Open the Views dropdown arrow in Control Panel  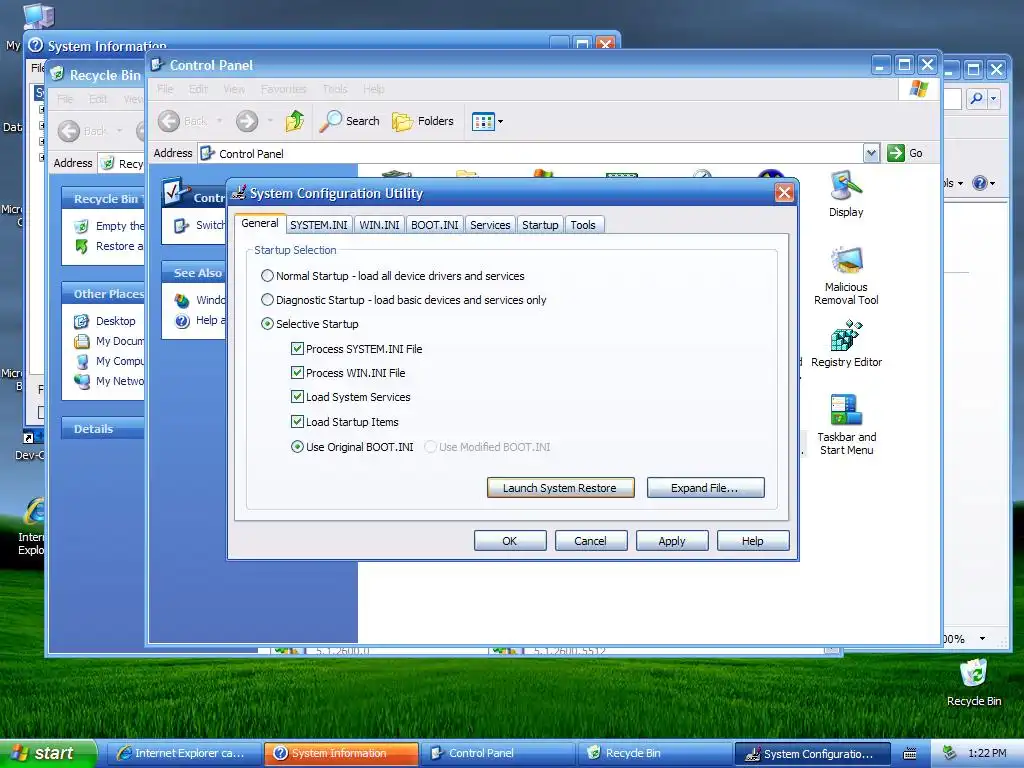(x=500, y=121)
